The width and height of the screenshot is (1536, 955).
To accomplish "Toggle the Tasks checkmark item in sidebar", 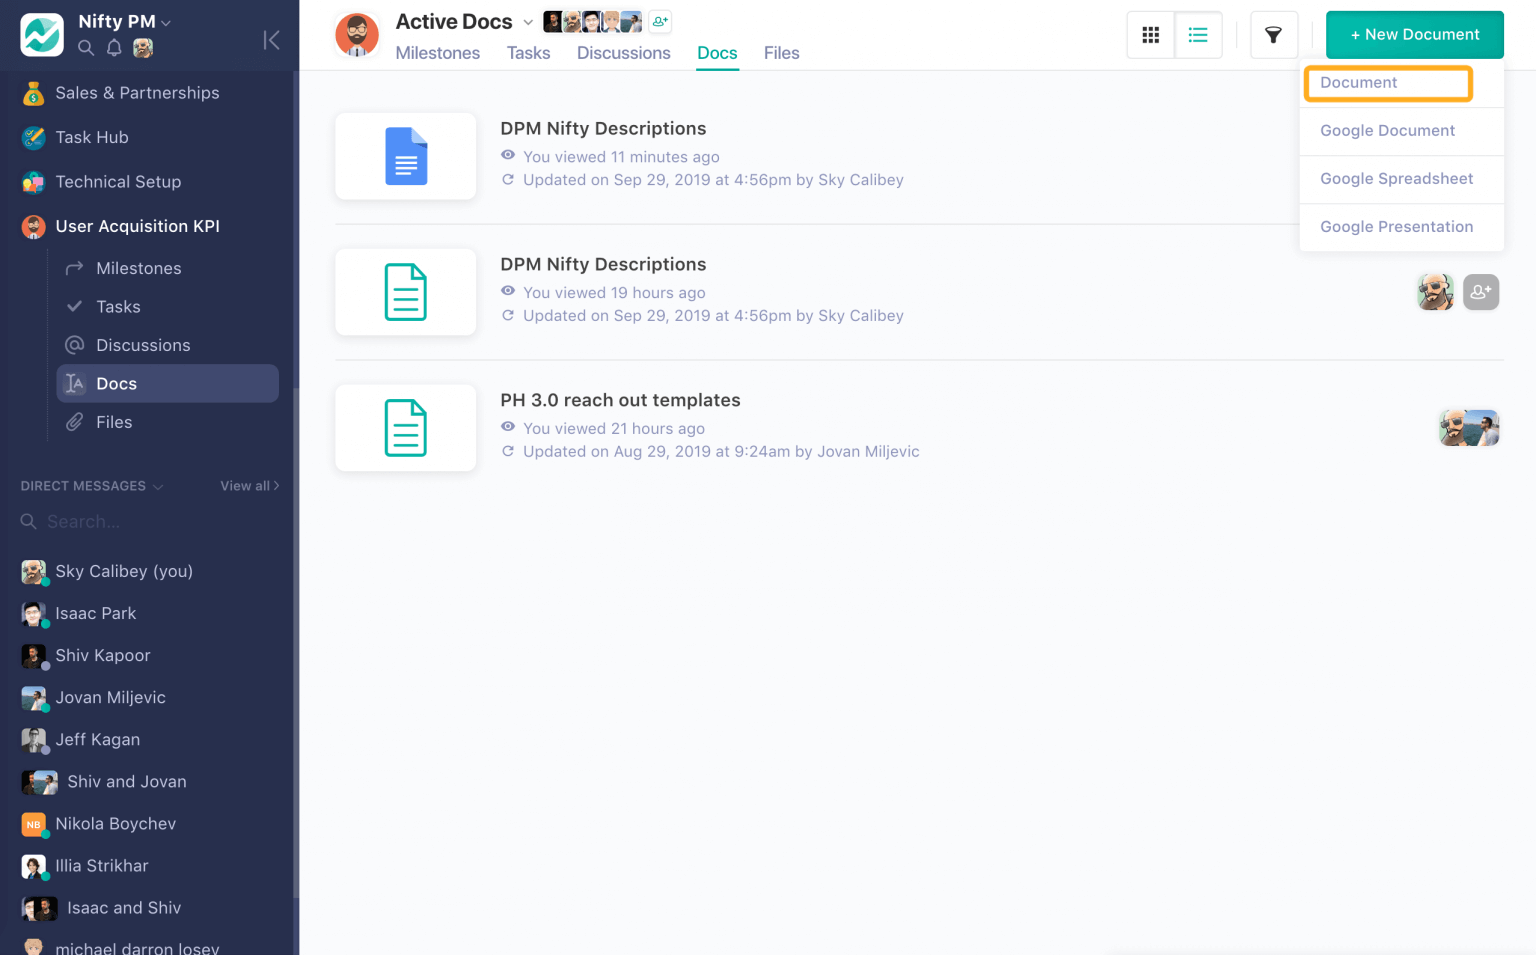I will 75,306.
